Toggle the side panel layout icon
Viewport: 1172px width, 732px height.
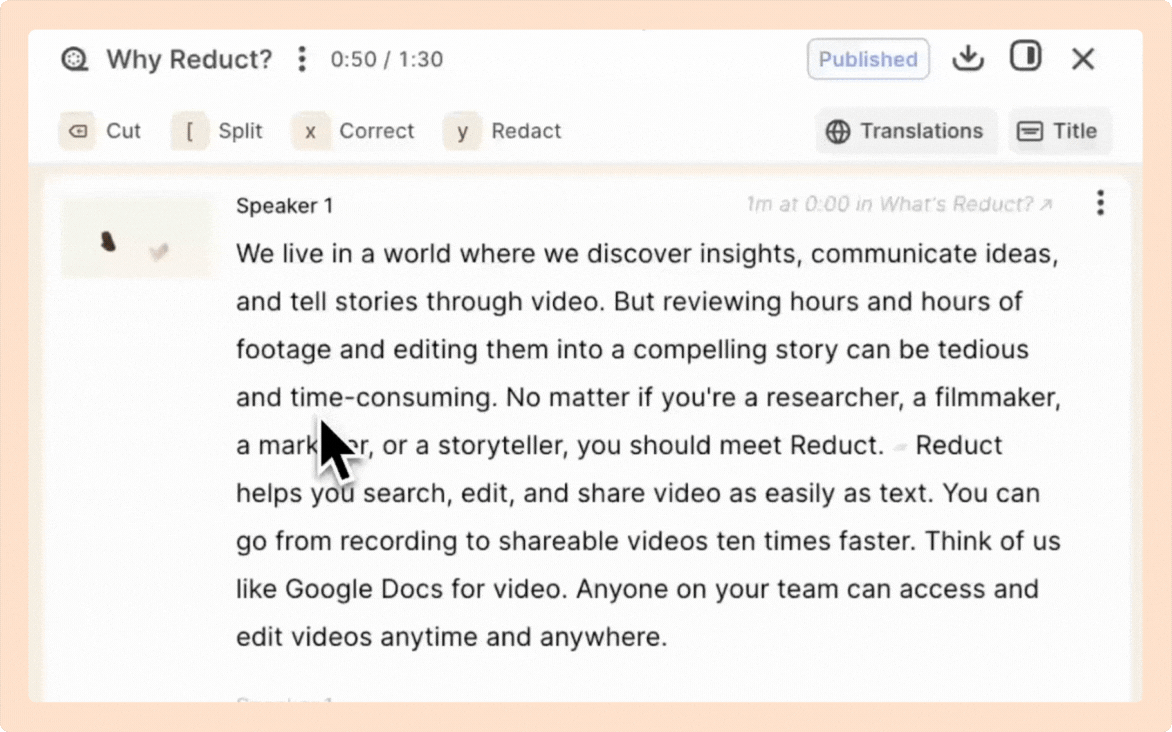click(x=1026, y=56)
